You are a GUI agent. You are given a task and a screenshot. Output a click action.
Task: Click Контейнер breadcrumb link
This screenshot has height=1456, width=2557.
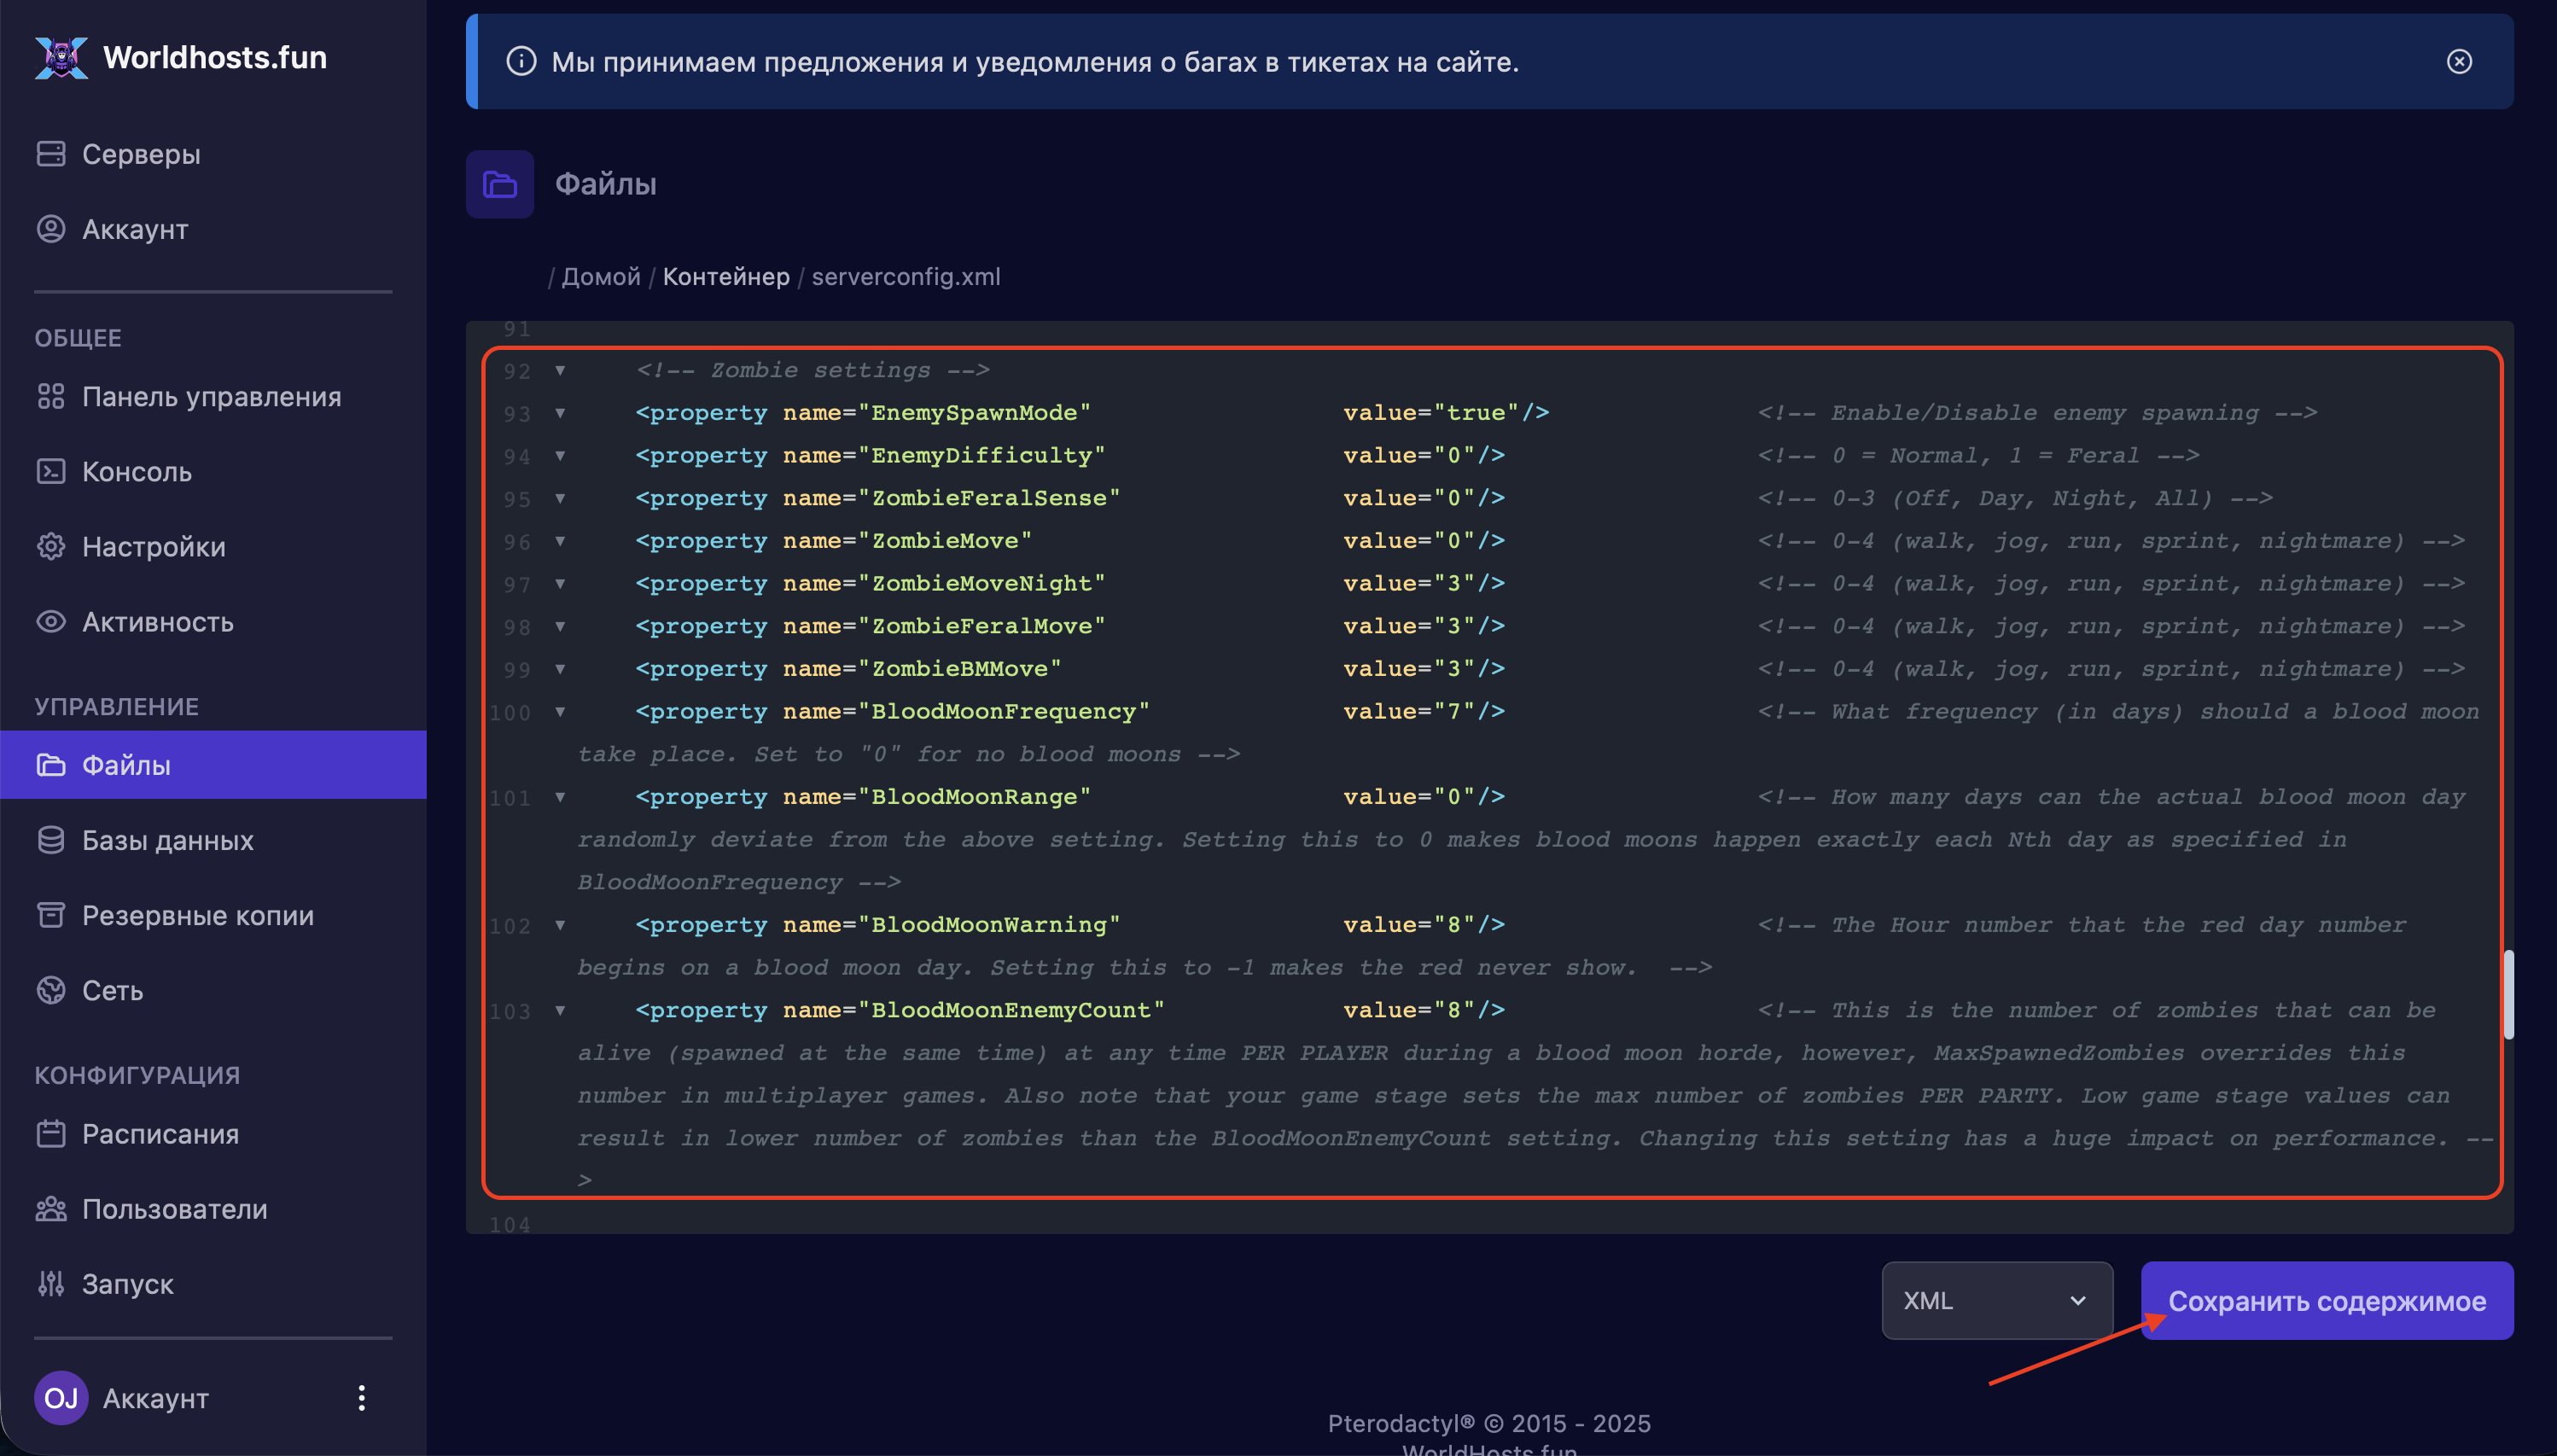point(726,277)
